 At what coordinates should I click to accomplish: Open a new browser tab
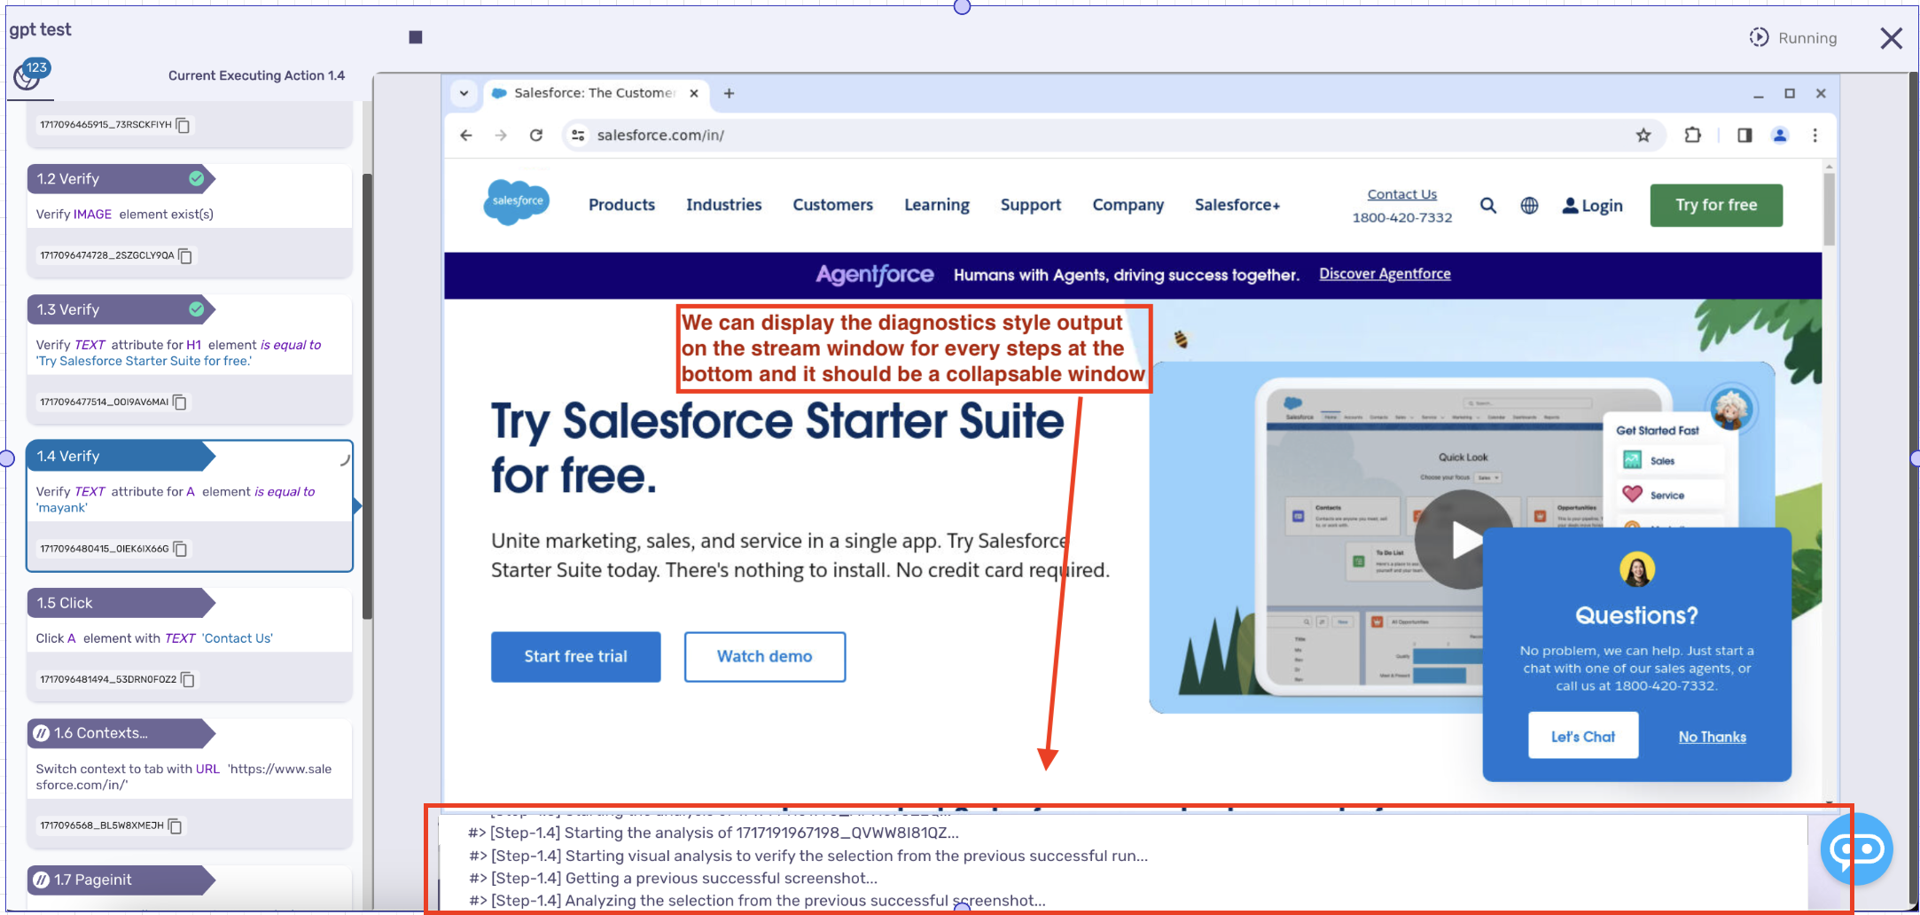[729, 93]
